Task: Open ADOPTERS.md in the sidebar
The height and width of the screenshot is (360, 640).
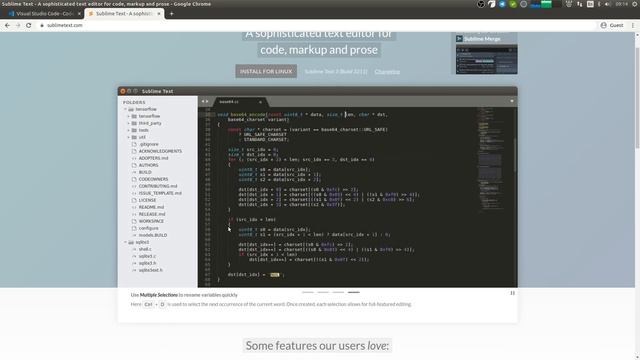Action: tap(153, 158)
